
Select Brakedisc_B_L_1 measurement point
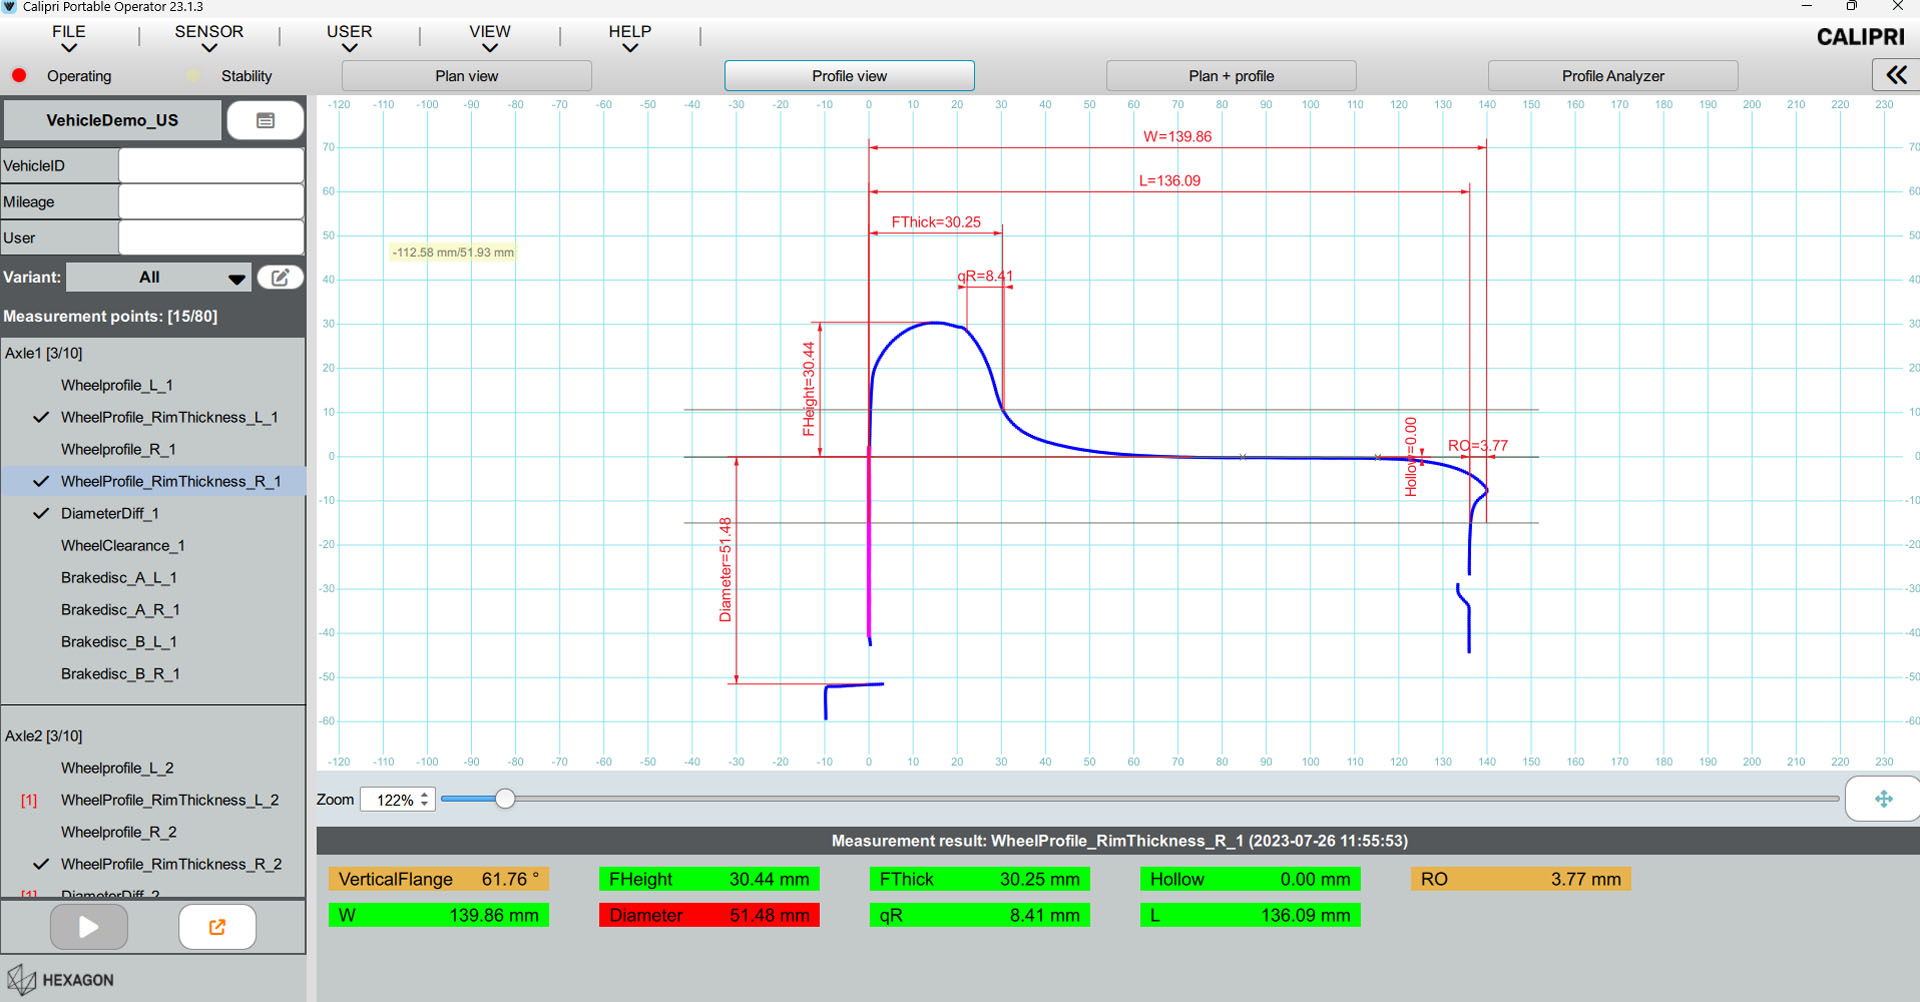pyautogui.click(x=119, y=641)
